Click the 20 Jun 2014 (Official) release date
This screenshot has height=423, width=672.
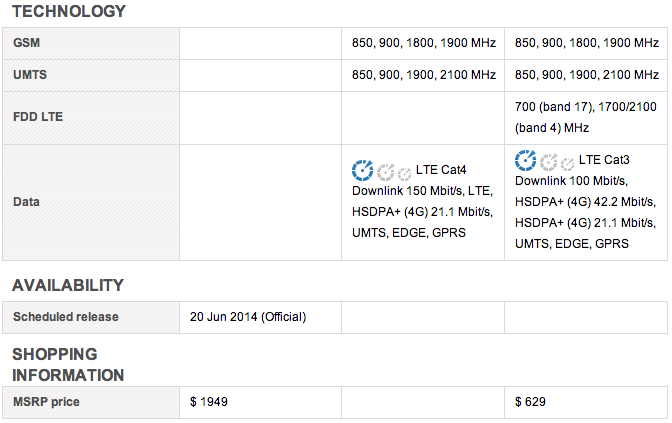point(248,317)
